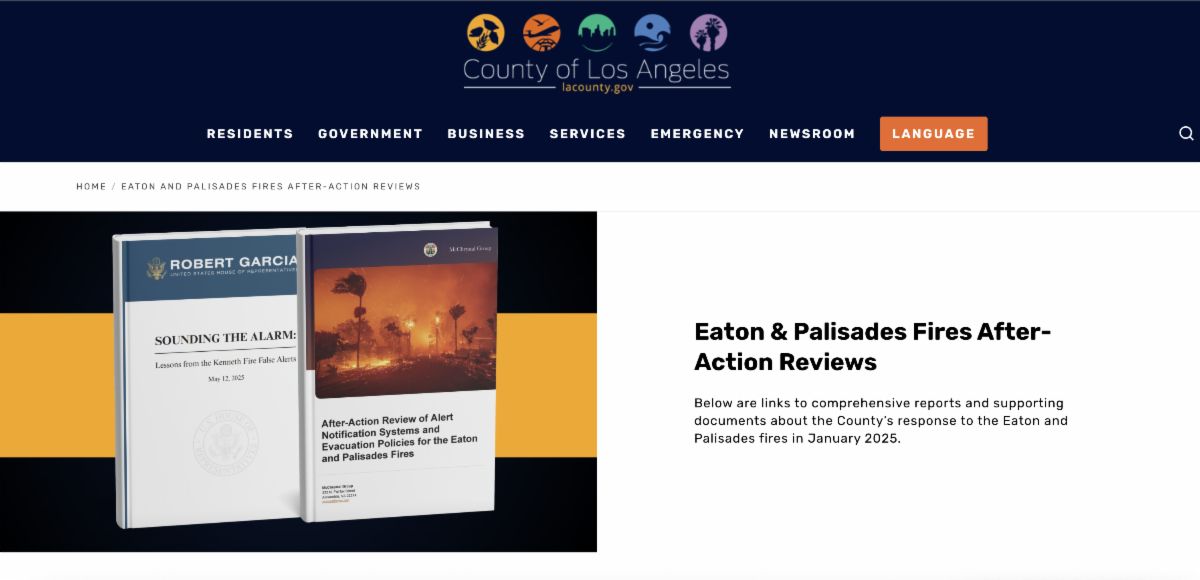Click the magnifying glass search icon
Screen dimensions: 1200x580
tap(1186, 134)
